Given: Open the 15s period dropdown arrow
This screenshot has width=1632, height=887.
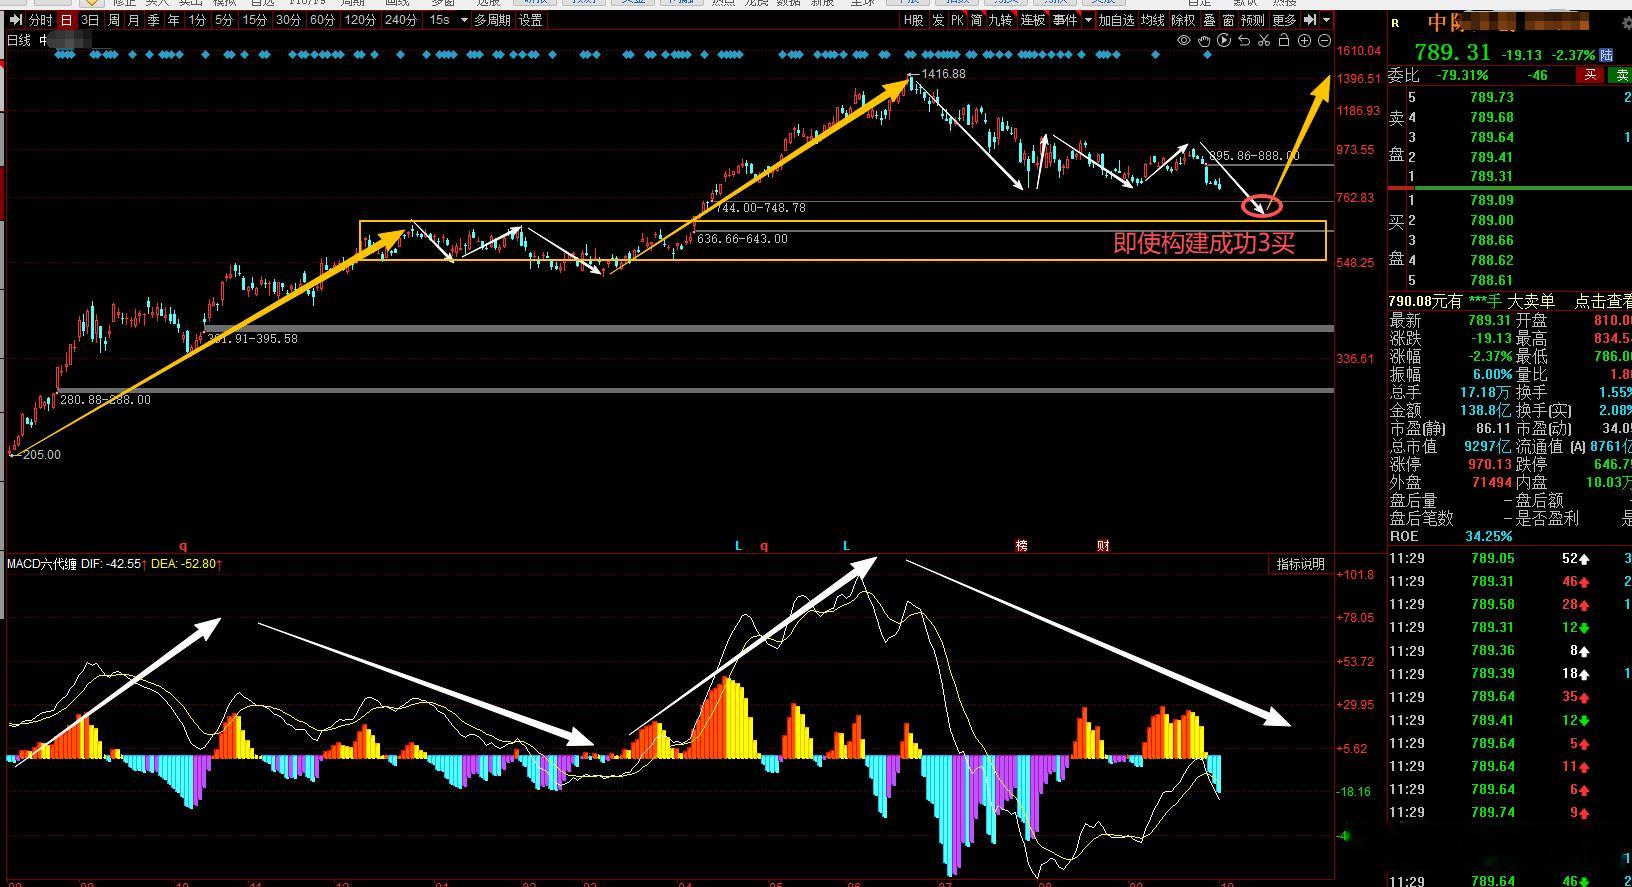Looking at the screenshot, I should [x=464, y=20].
